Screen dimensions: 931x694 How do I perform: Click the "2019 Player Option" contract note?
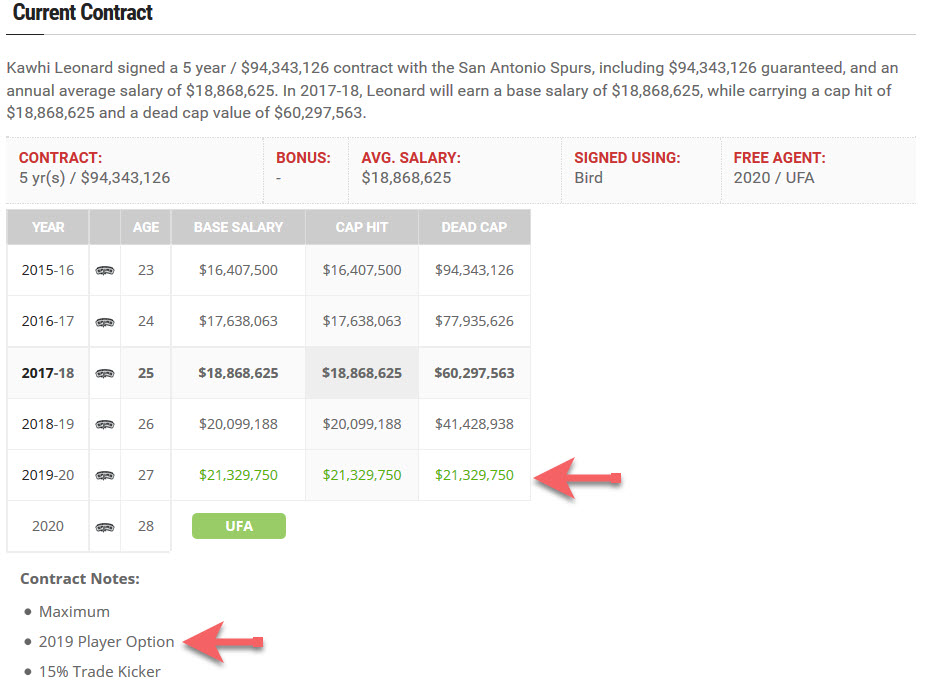click(x=106, y=642)
